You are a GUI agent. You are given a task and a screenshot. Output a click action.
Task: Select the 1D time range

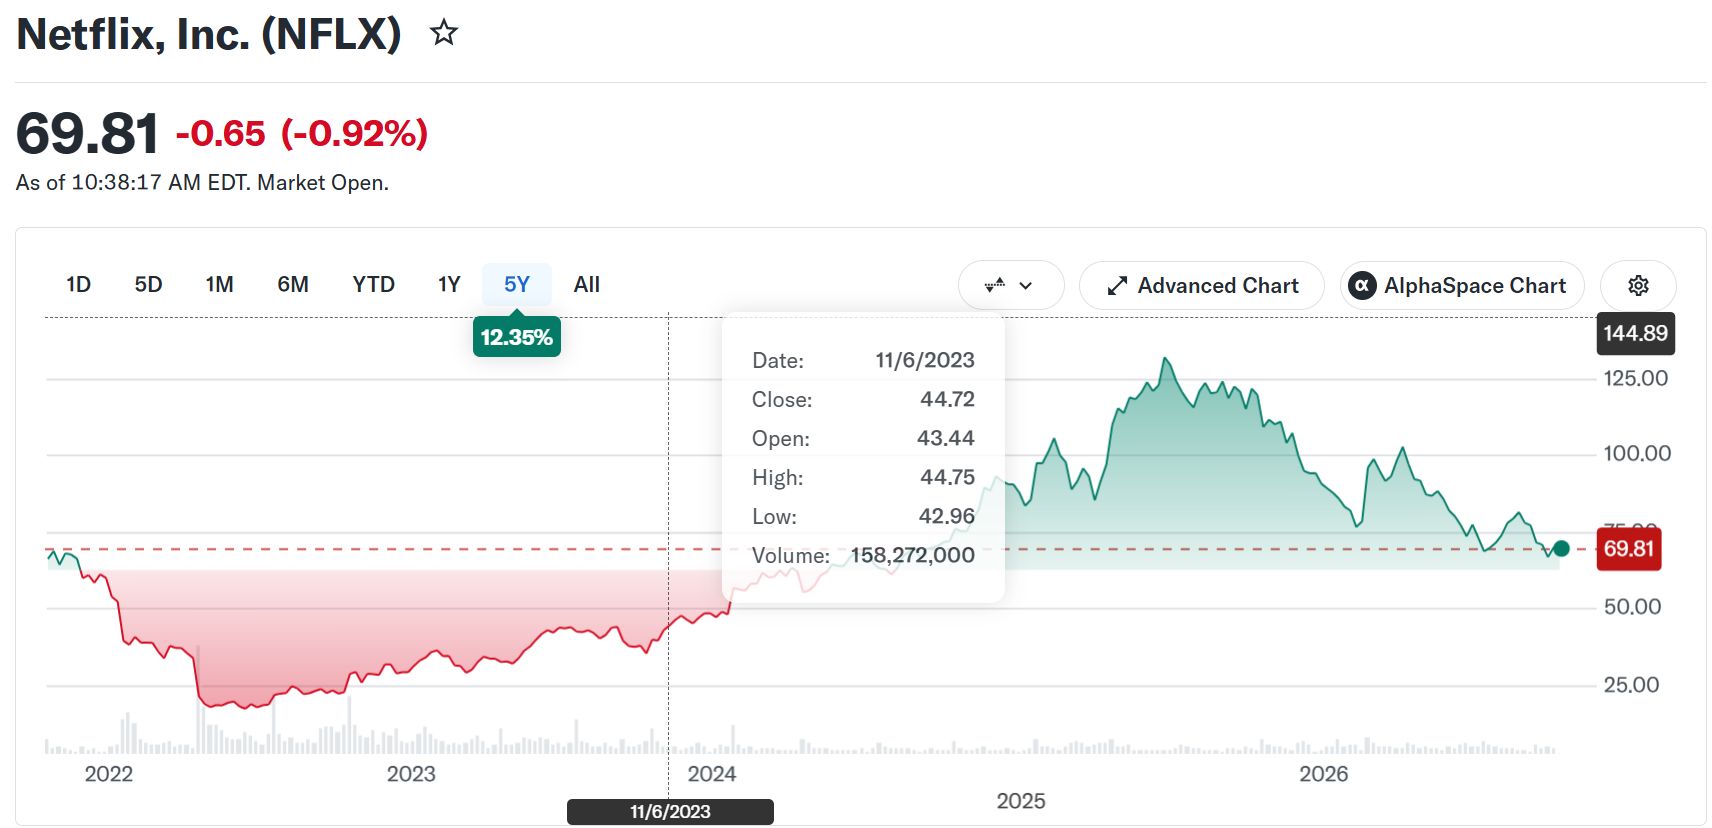coord(78,285)
